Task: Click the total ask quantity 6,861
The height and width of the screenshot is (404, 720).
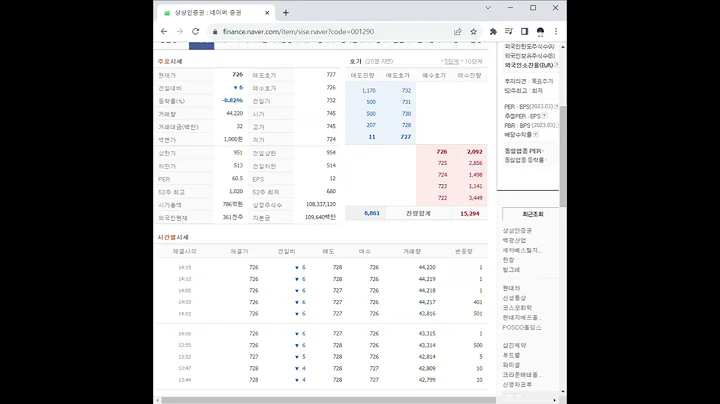Action: coord(371,213)
